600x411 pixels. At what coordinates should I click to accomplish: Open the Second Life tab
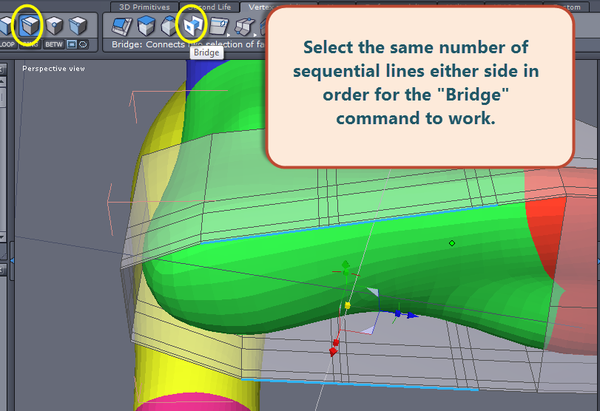pyautogui.click(x=209, y=7)
